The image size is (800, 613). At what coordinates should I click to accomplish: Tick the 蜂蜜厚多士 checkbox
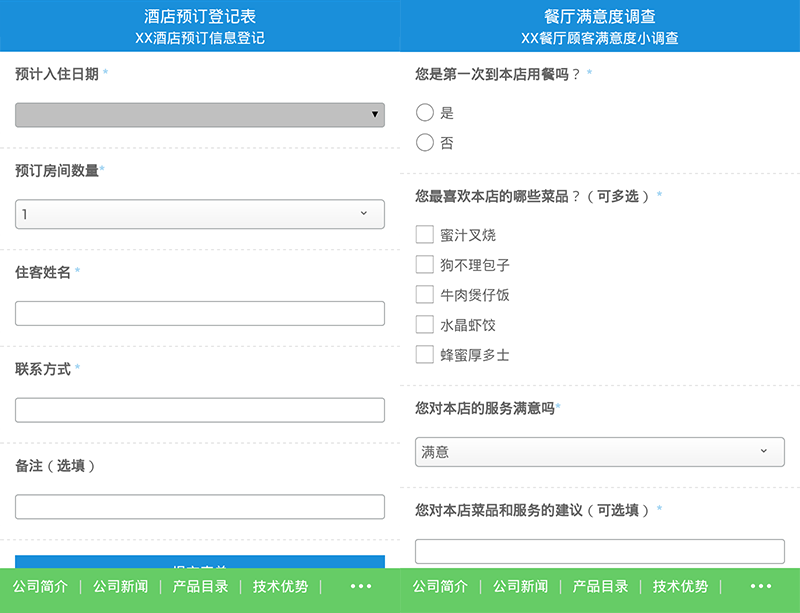[x=425, y=355]
